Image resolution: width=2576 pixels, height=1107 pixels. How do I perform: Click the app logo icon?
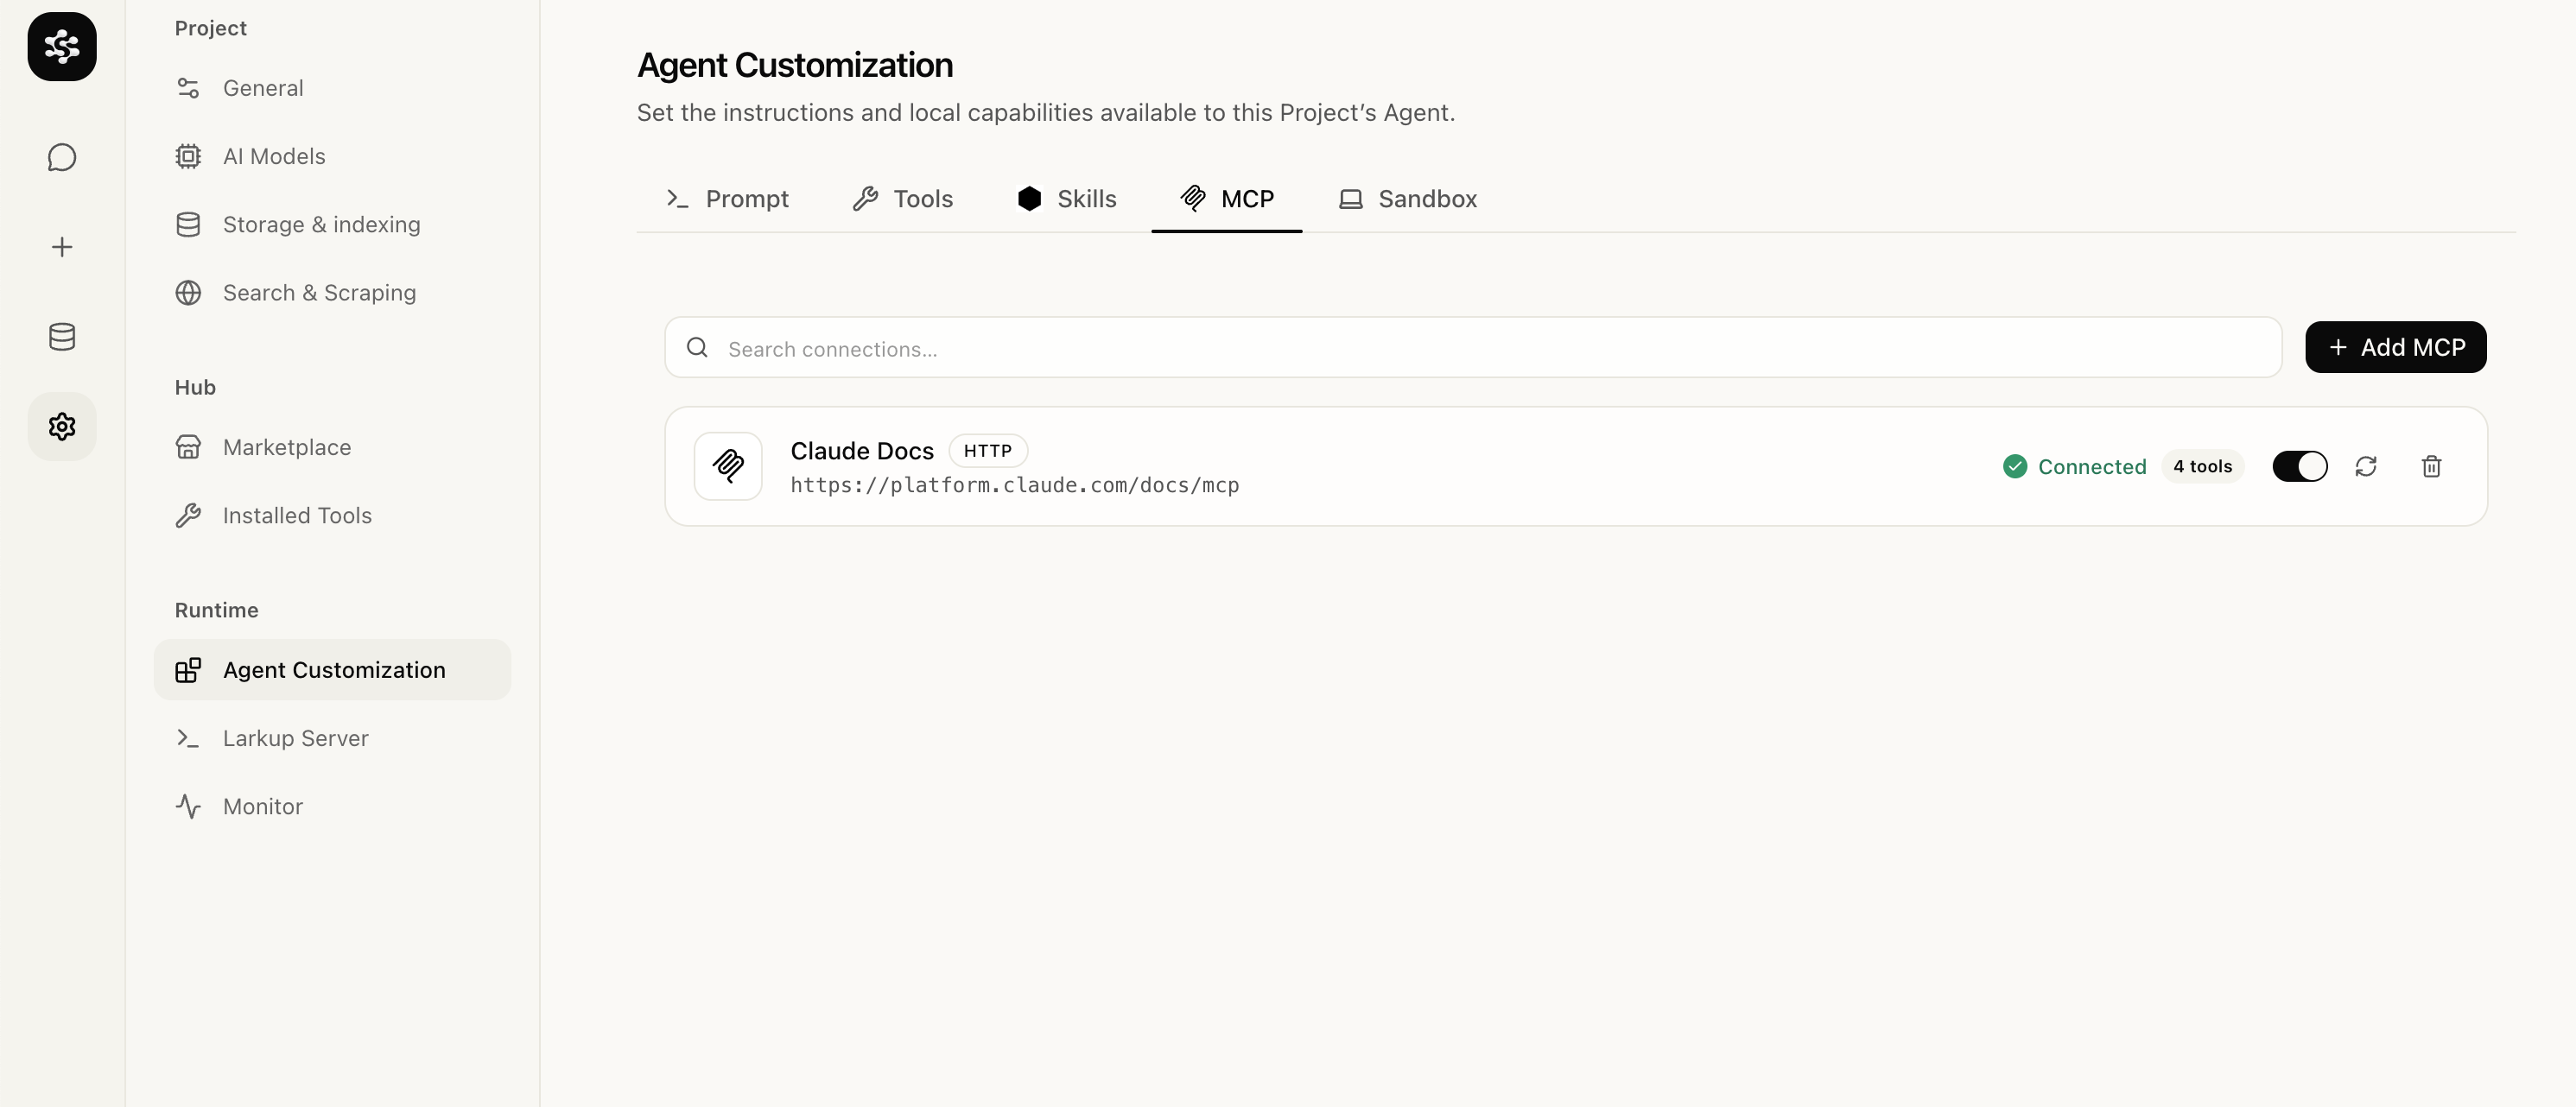point(62,46)
